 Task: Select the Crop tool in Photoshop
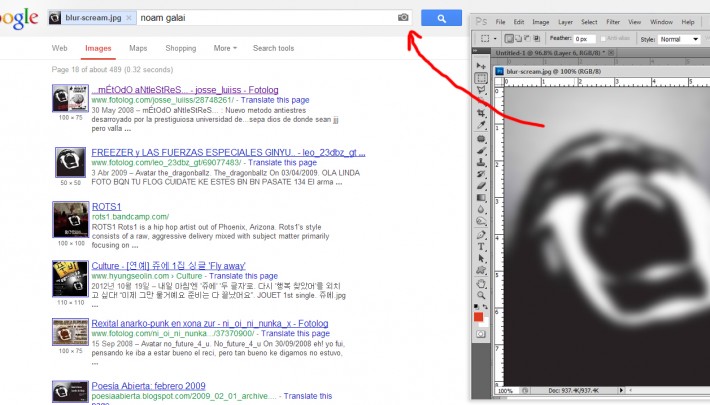pyautogui.click(x=481, y=113)
